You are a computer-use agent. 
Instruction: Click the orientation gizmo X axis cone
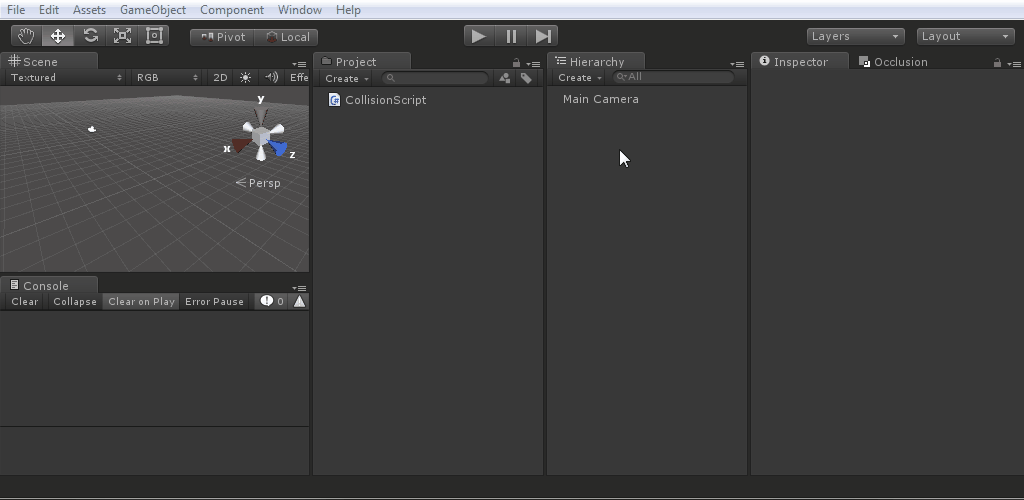coord(241,144)
